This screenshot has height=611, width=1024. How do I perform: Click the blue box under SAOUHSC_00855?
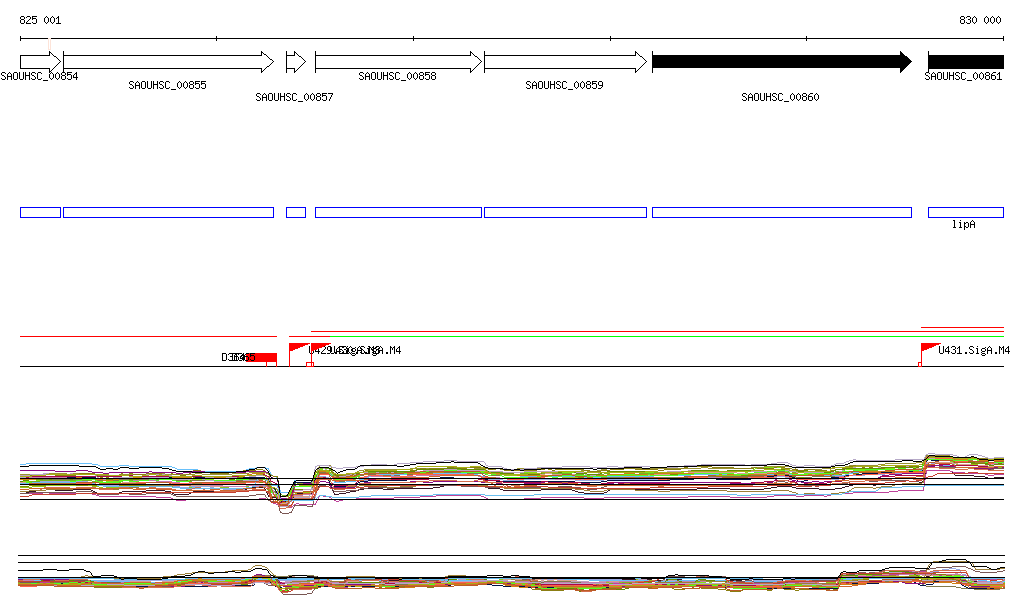point(168,212)
